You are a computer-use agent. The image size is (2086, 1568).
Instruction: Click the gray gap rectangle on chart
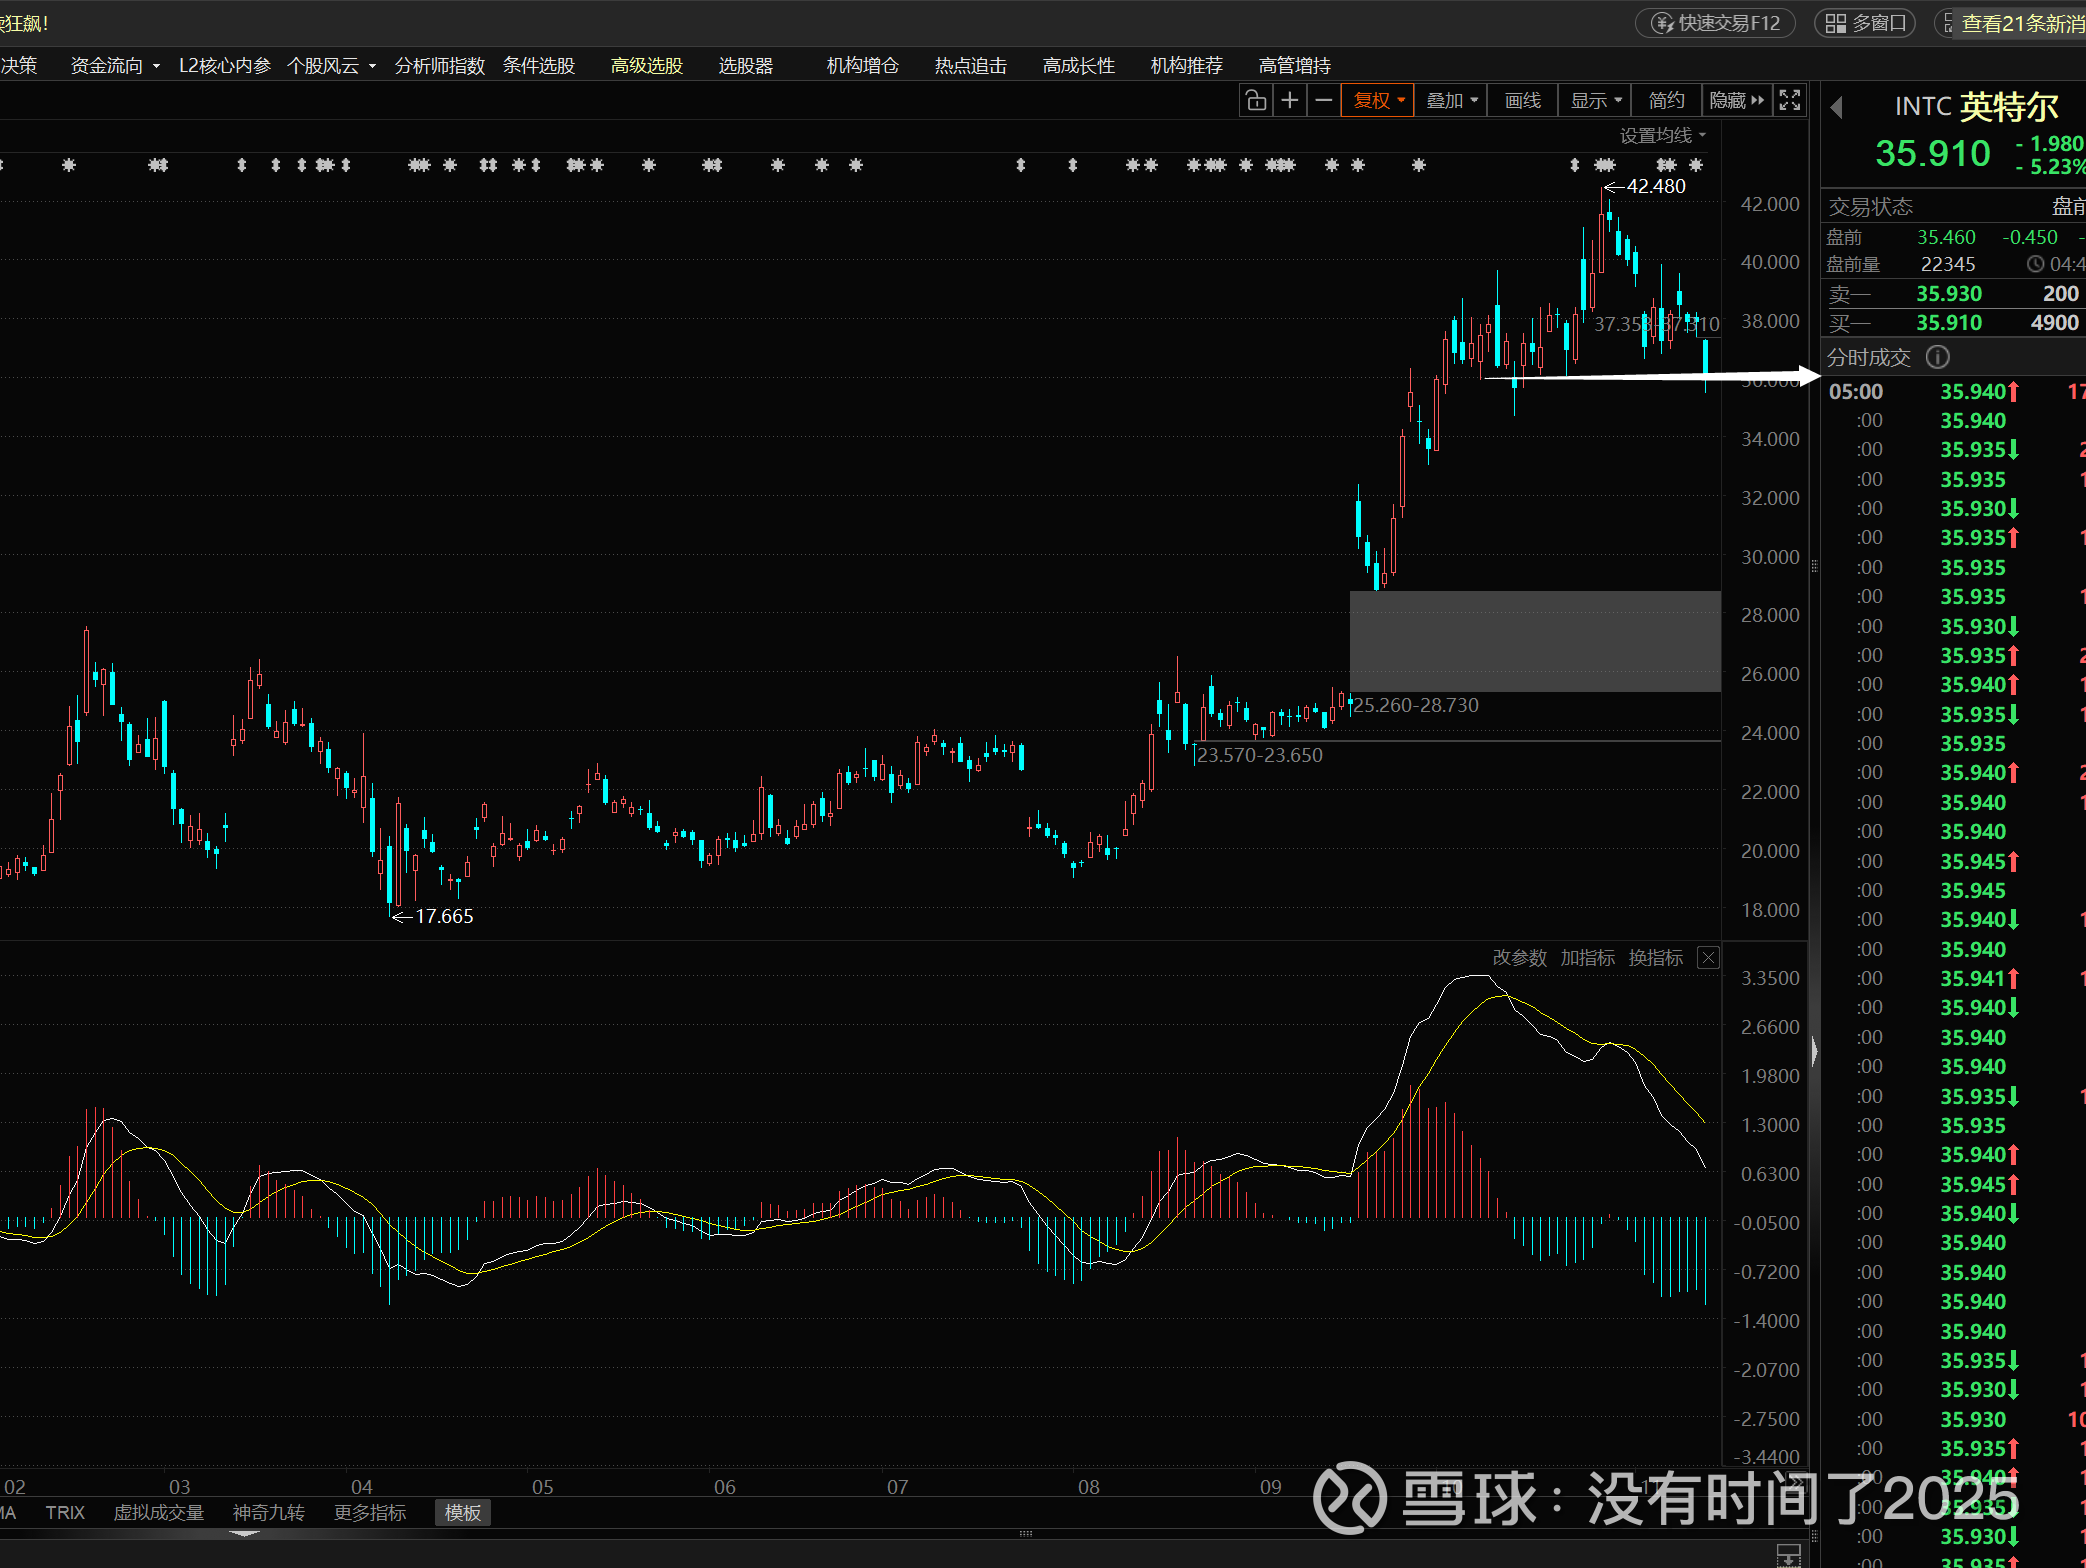(1535, 641)
